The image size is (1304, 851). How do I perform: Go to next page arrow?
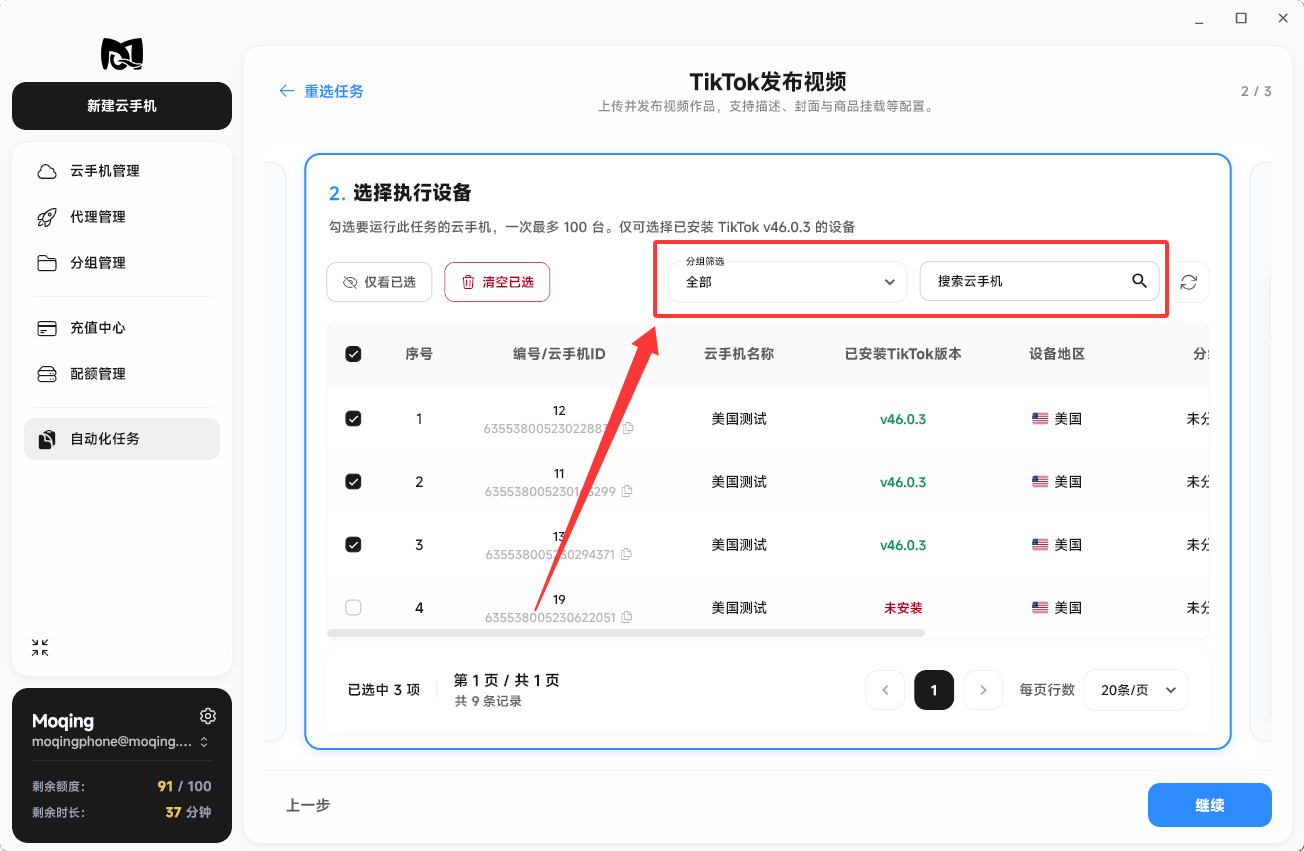tap(983, 690)
